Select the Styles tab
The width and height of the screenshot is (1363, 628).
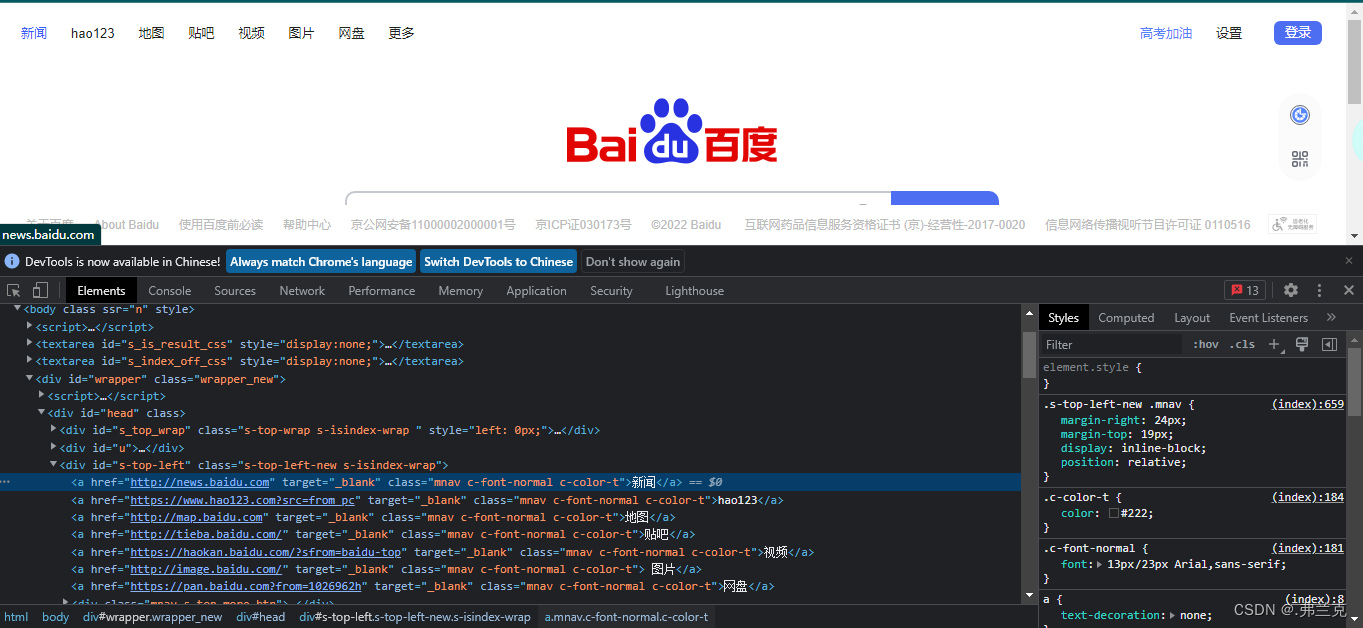pos(1063,317)
